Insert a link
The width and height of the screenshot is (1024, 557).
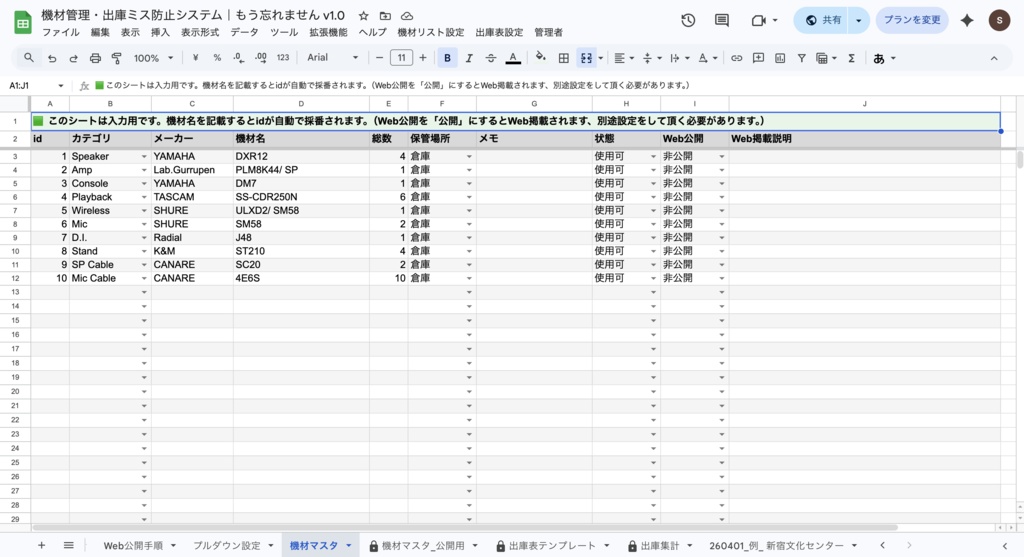click(737, 58)
